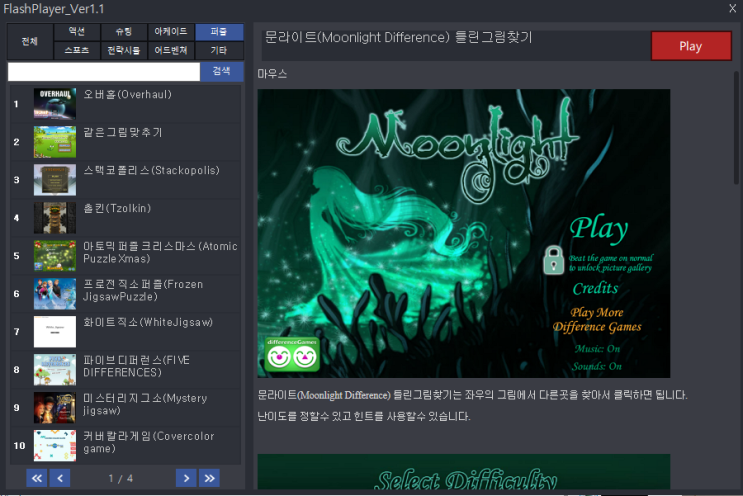The width and height of the screenshot is (743, 496).
Task: Open the Overhaul game thumbnail
Action: coord(55,104)
